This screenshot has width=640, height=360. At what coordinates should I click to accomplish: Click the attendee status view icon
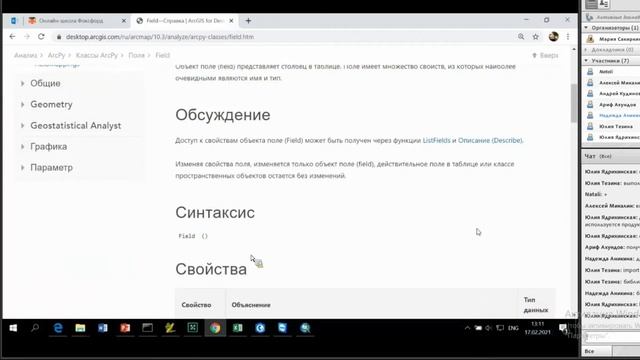click(x=604, y=4)
